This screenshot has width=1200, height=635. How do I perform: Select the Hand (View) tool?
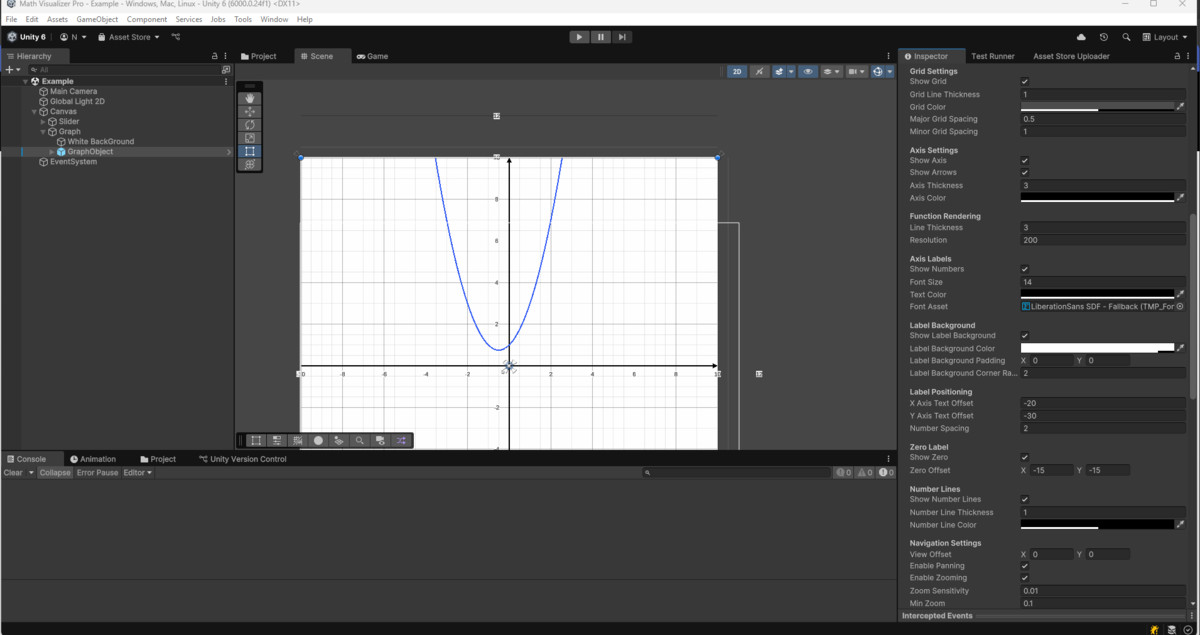[x=250, y=99]
